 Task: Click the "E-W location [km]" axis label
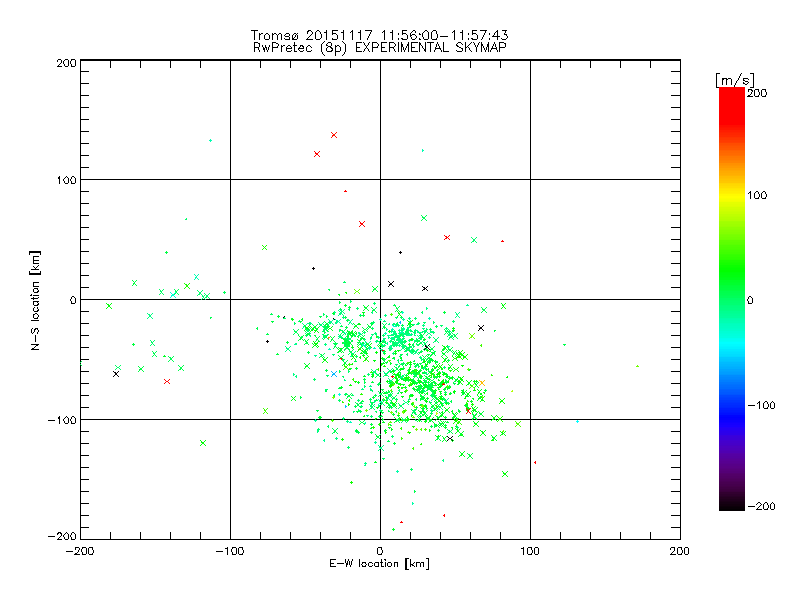point(379,564)
